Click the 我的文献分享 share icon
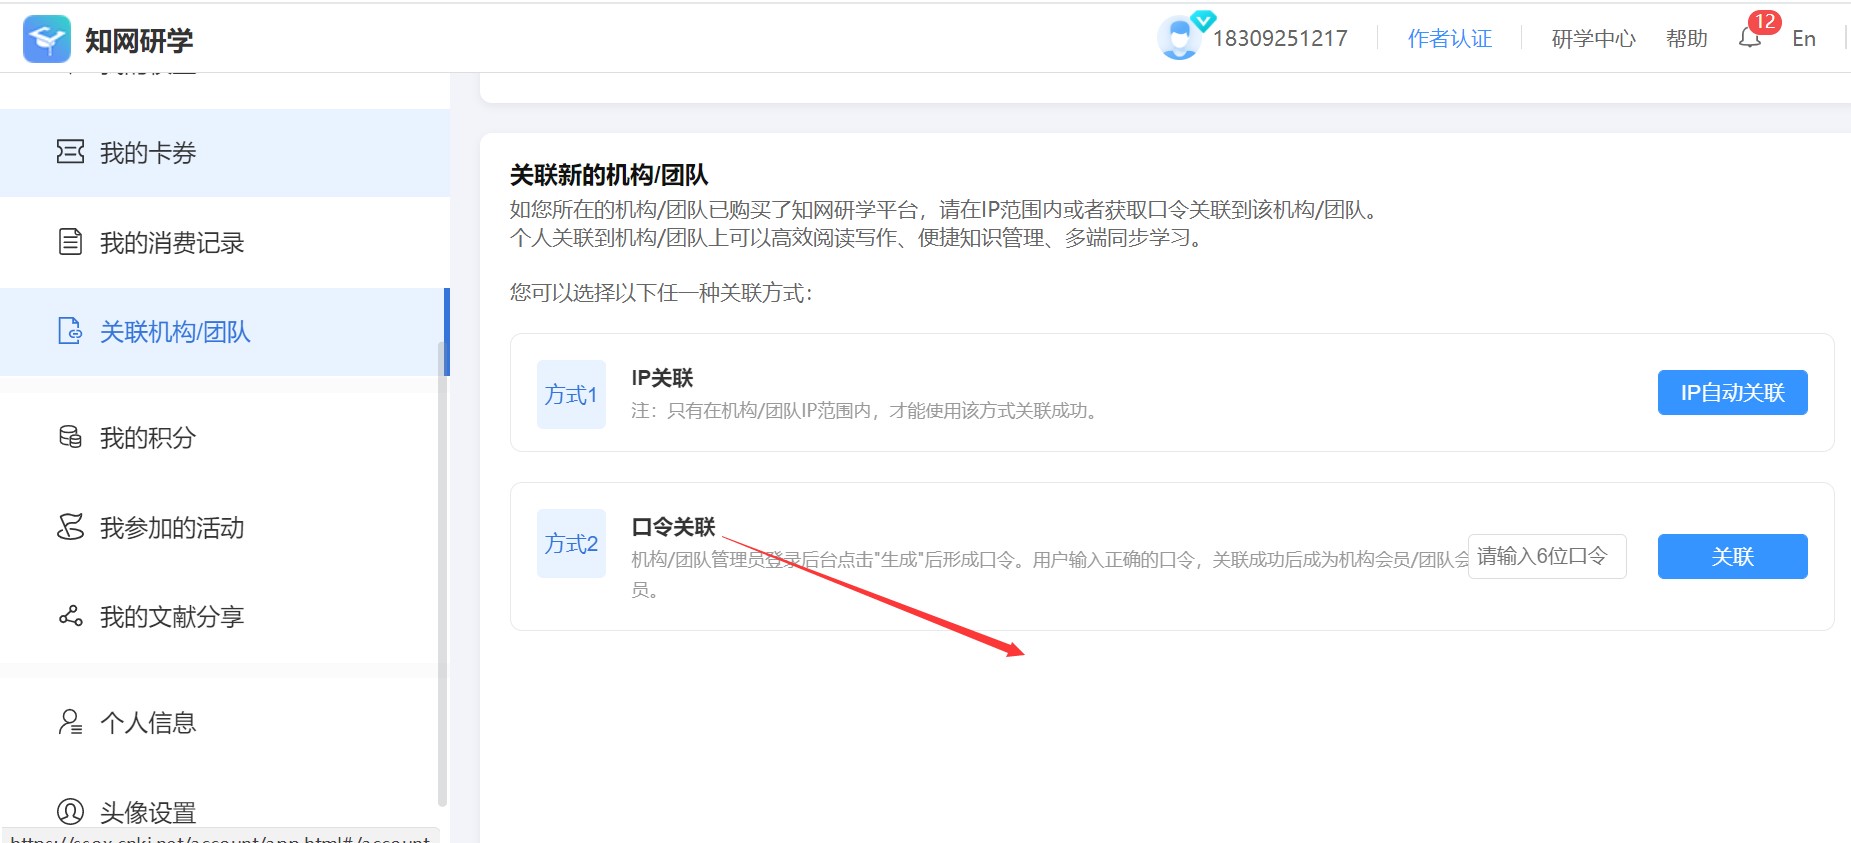1851x843 pixels. click(x=70, y=616)
